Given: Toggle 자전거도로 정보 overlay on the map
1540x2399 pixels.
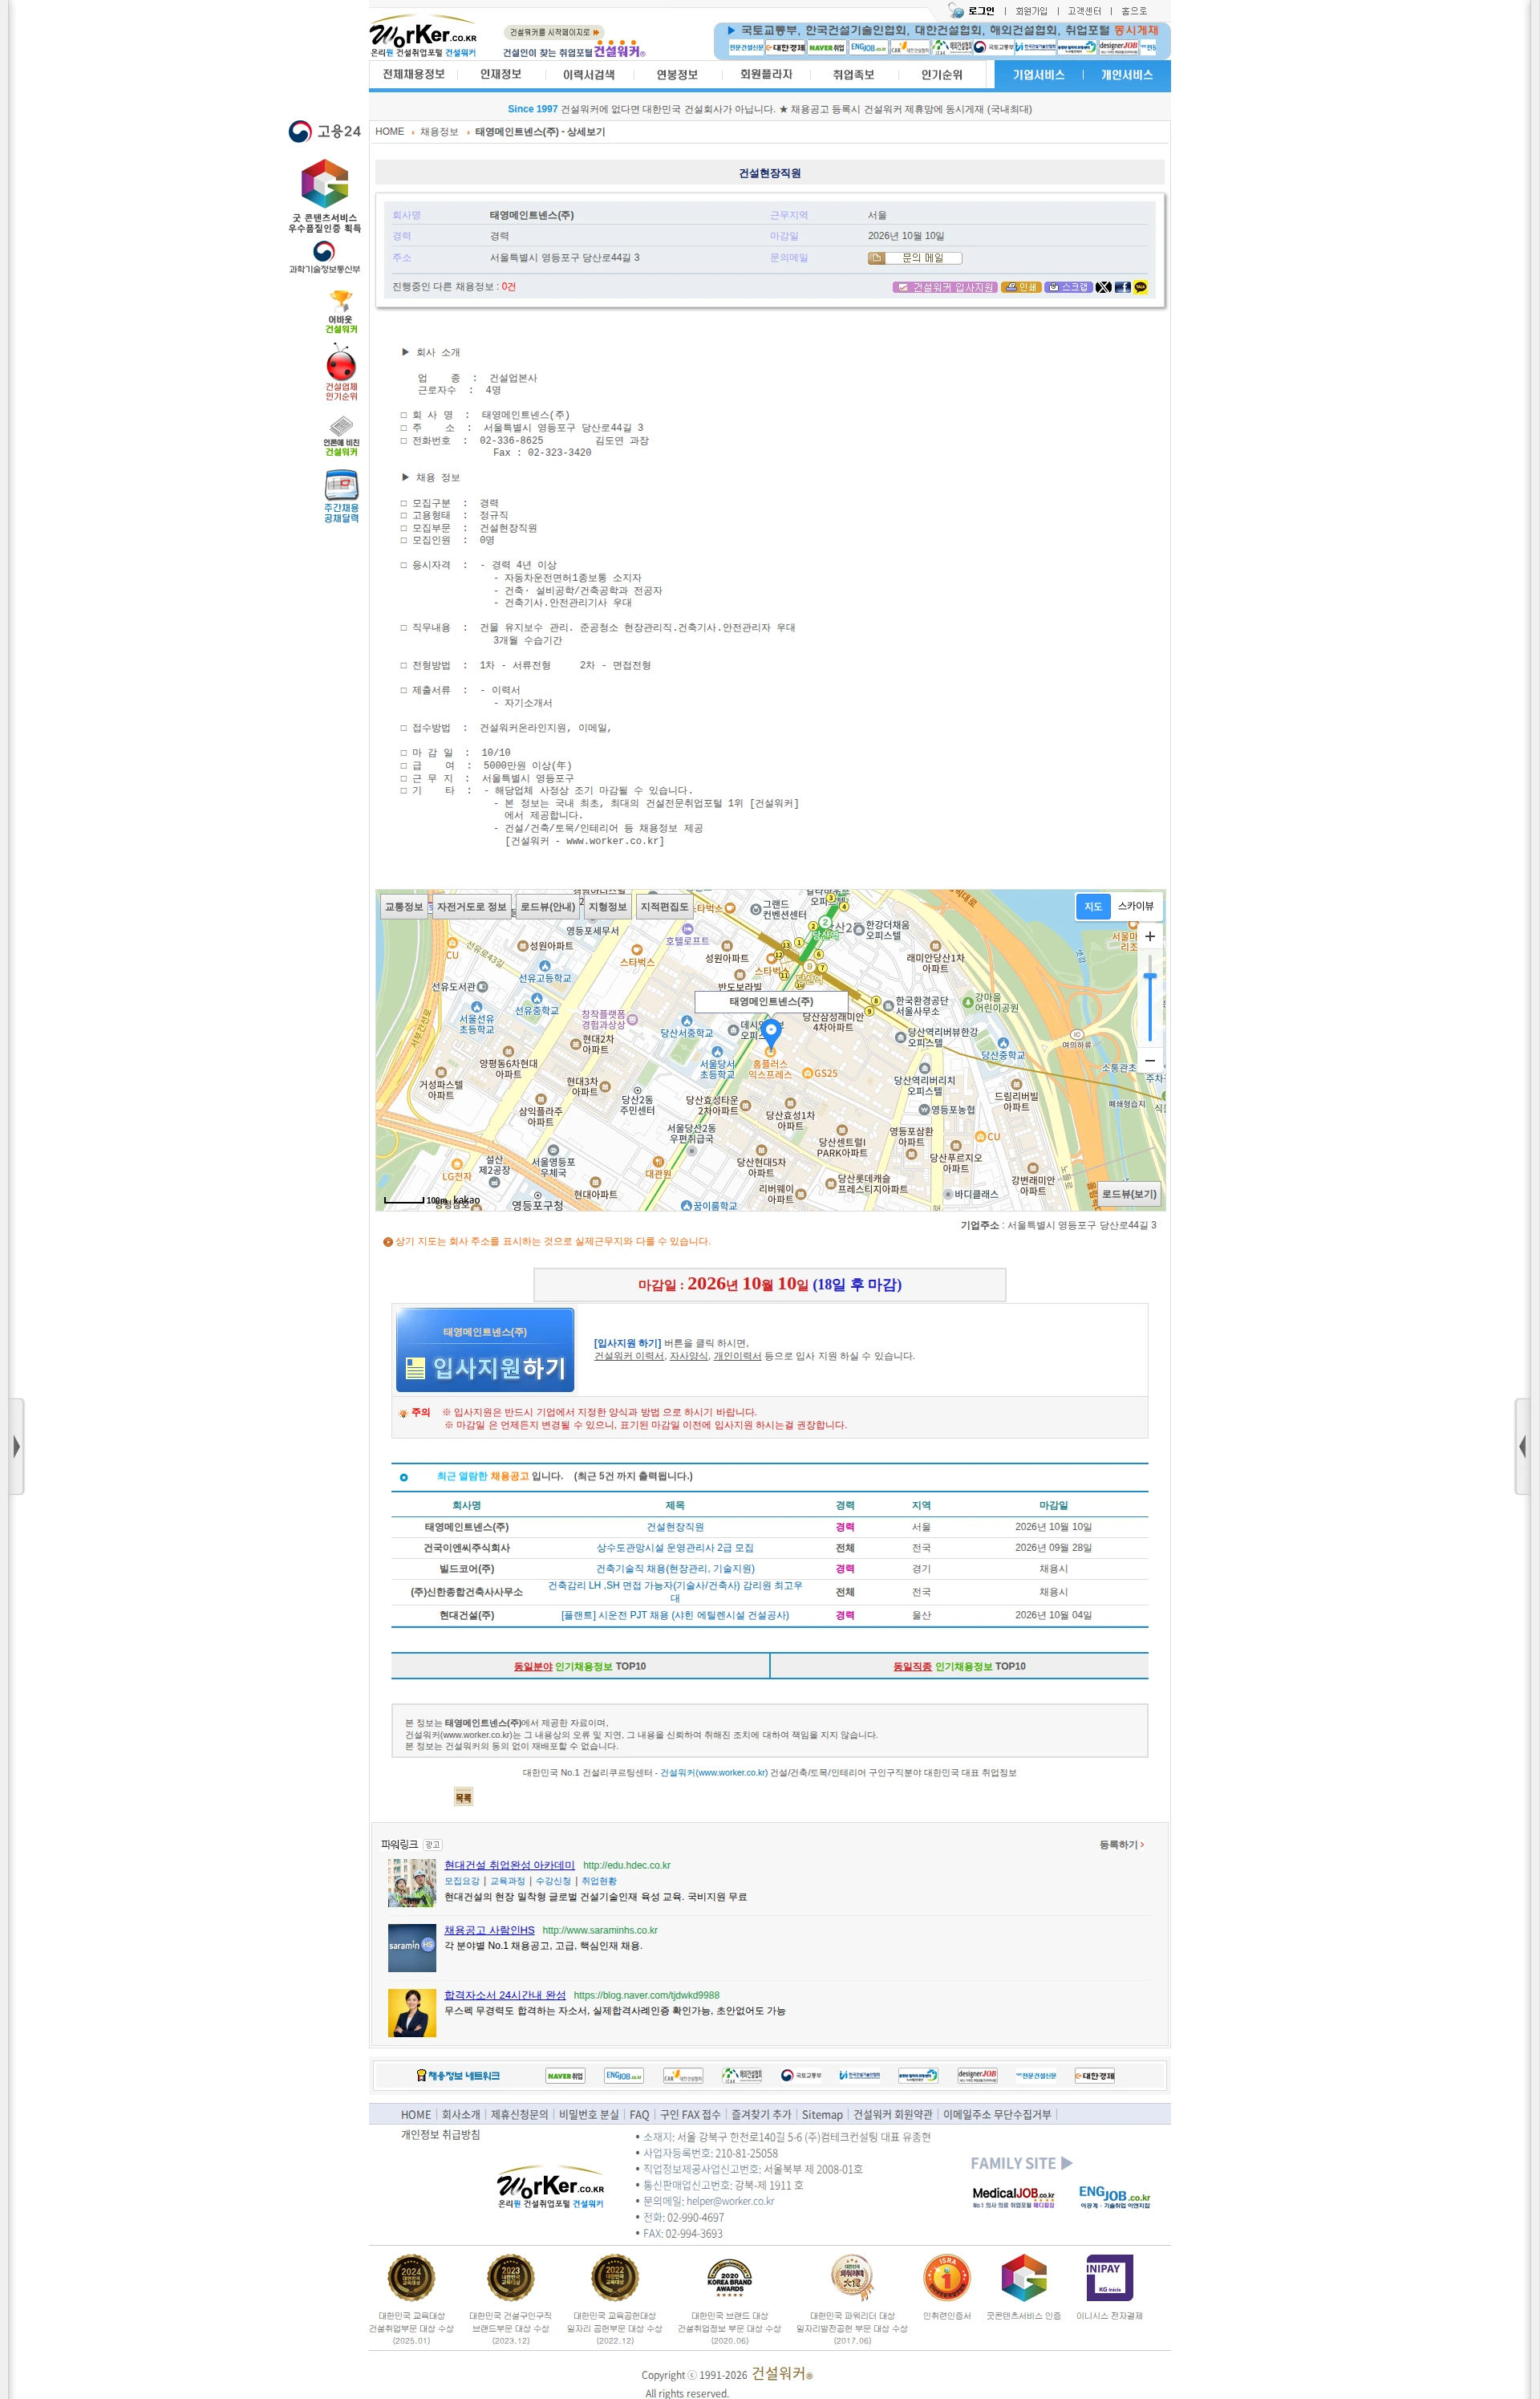Looking at the screenshot, I should tap(472, 907).
